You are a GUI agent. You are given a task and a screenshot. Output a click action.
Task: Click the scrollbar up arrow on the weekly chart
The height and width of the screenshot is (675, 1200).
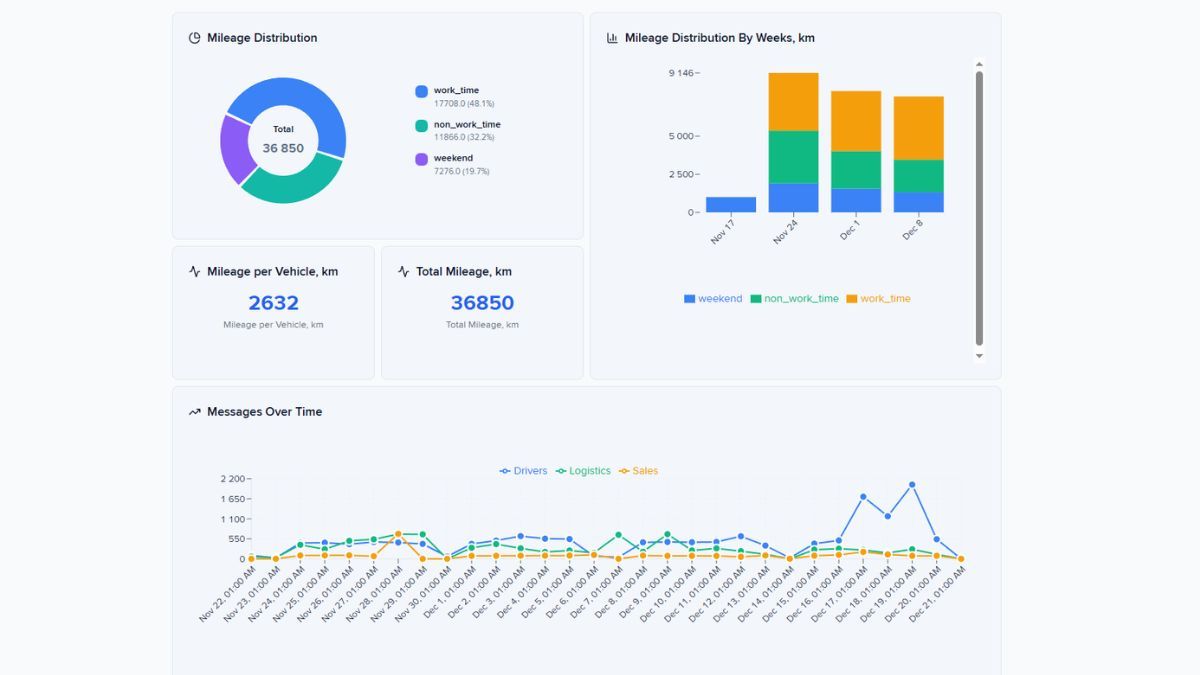(980, 62)
